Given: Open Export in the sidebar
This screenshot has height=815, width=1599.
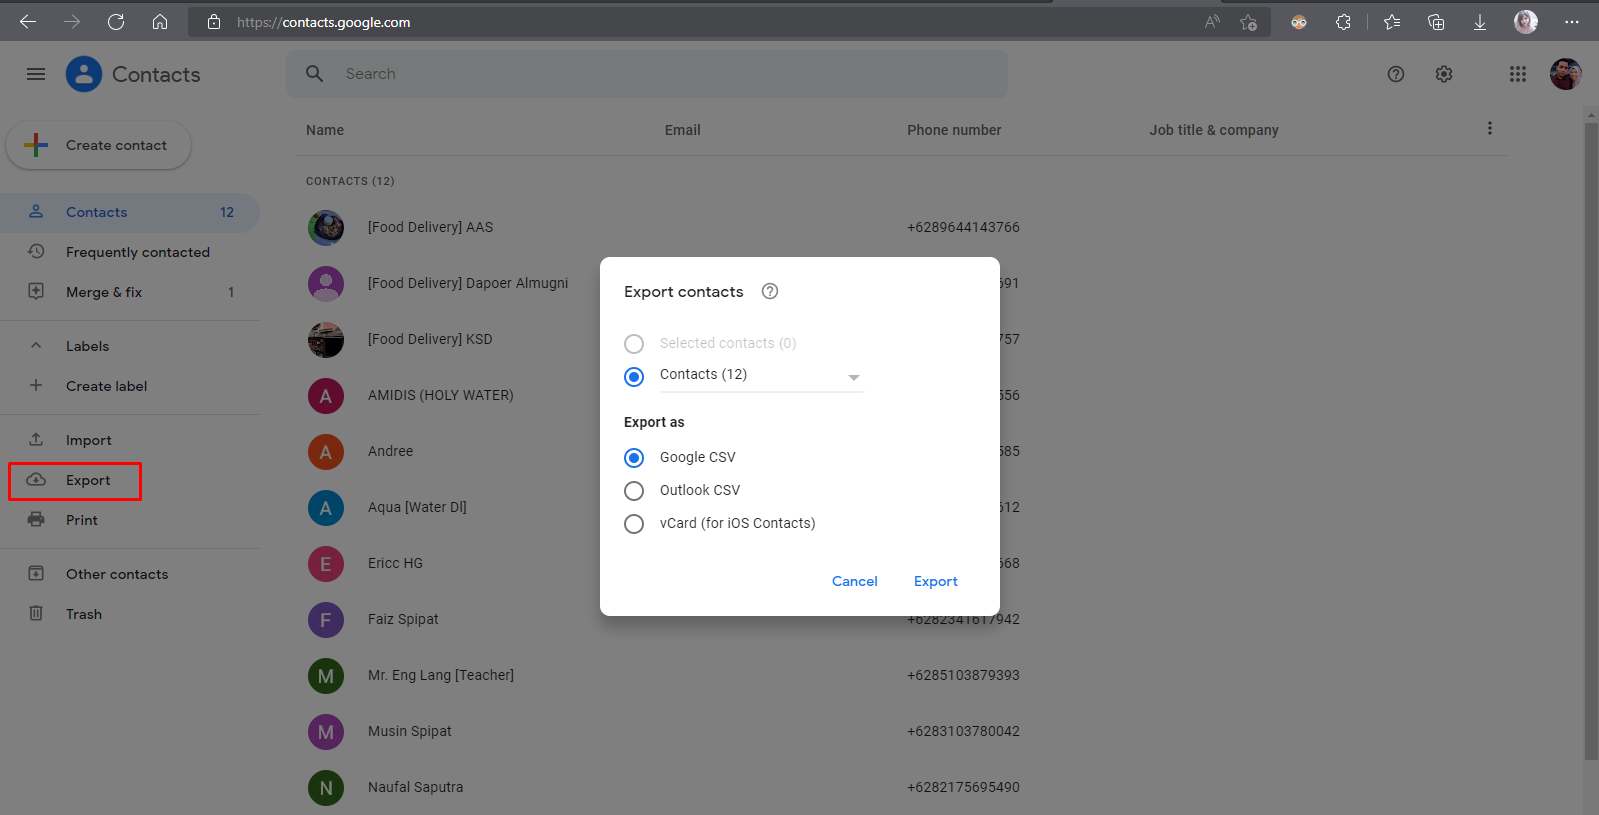Looking at the screenshot, I should (130, 480).
